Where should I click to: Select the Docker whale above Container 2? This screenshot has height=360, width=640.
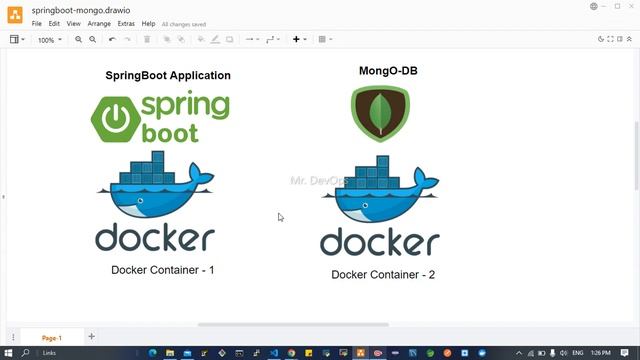click(380, 206)
